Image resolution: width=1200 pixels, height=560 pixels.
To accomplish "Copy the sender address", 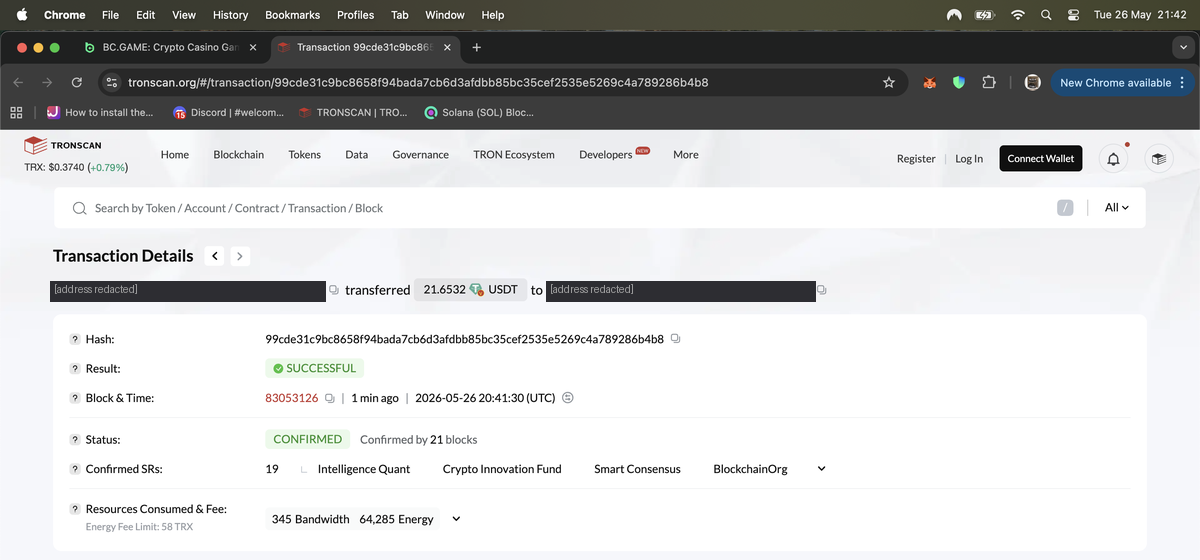I will [334, 290].
